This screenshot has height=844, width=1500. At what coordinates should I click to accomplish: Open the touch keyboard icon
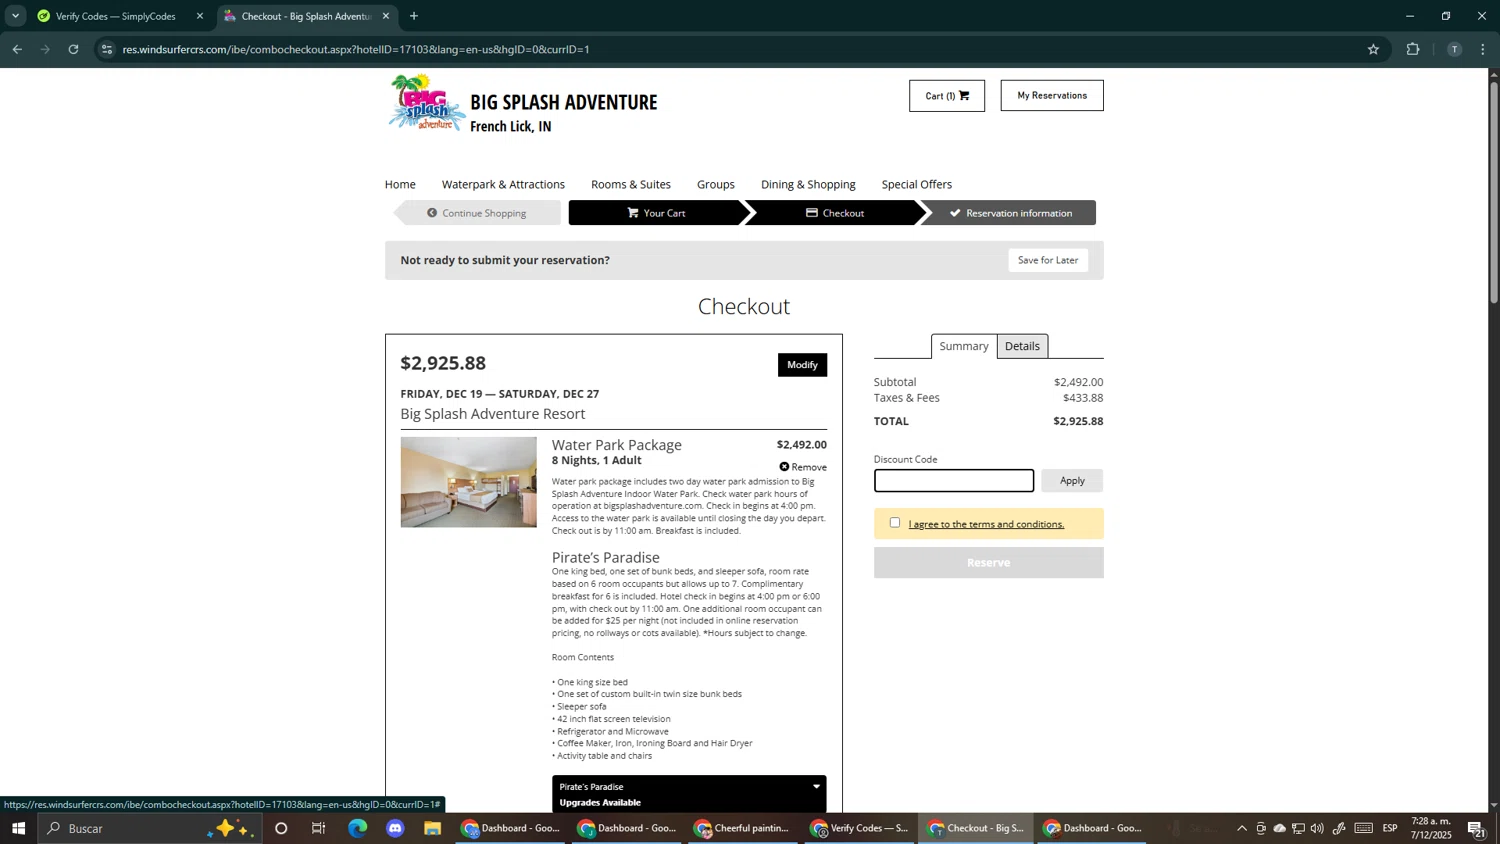1364,829
